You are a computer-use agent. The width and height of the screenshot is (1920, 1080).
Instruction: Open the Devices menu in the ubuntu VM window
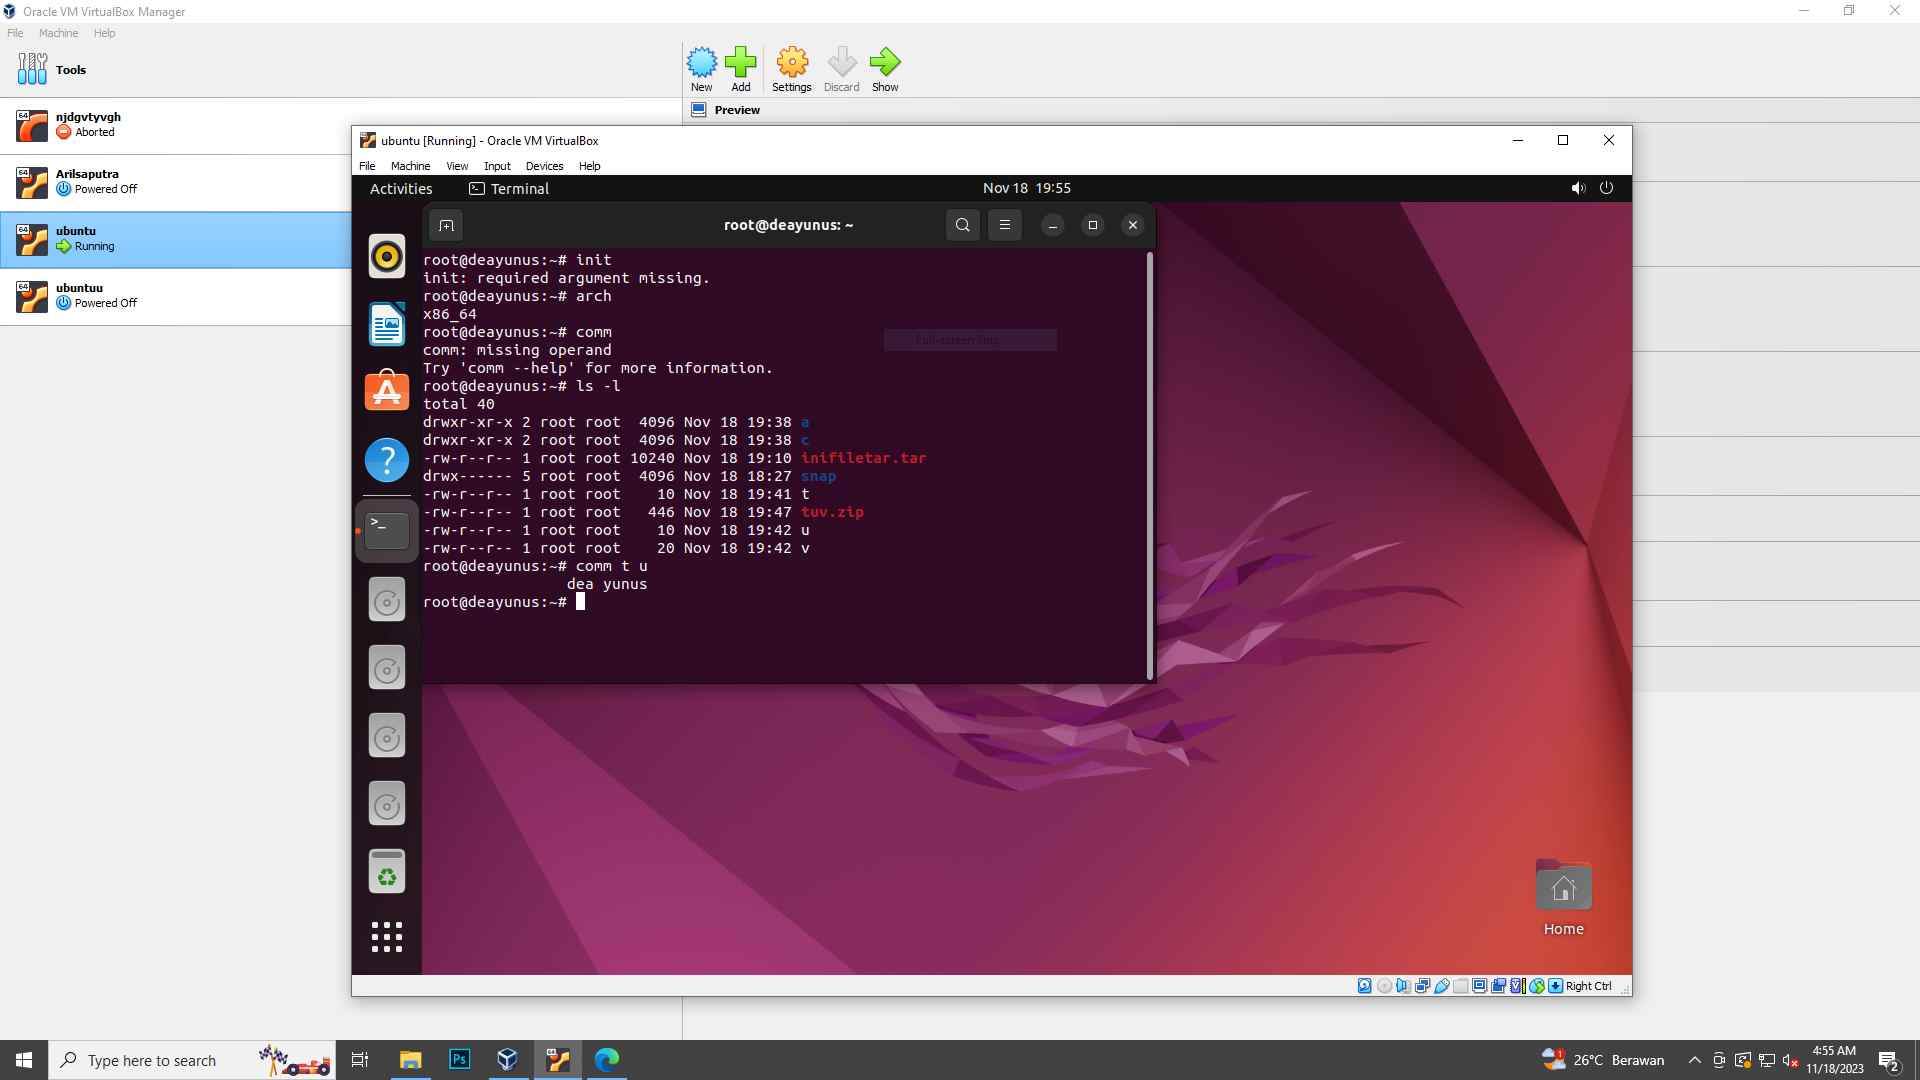click(x=544, y=166)
